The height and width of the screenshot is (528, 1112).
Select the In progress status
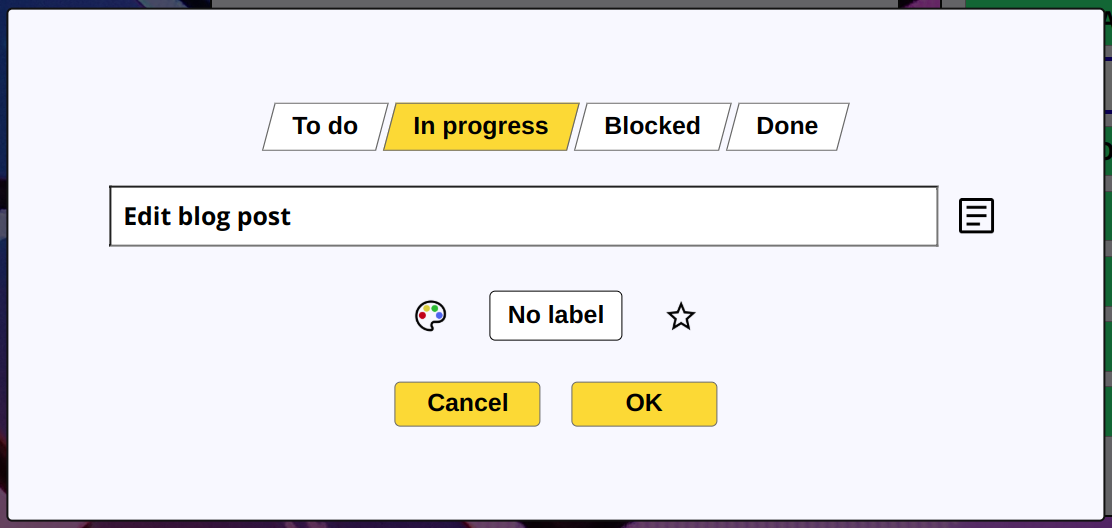pos(481,126)
